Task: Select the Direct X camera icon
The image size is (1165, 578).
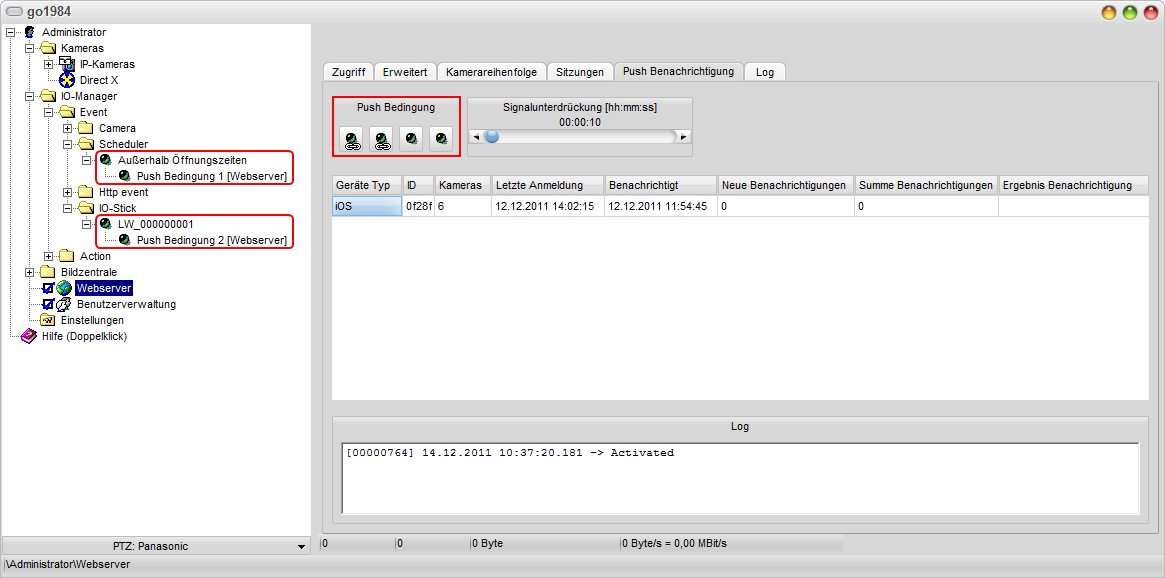Action: click(67, 80)
